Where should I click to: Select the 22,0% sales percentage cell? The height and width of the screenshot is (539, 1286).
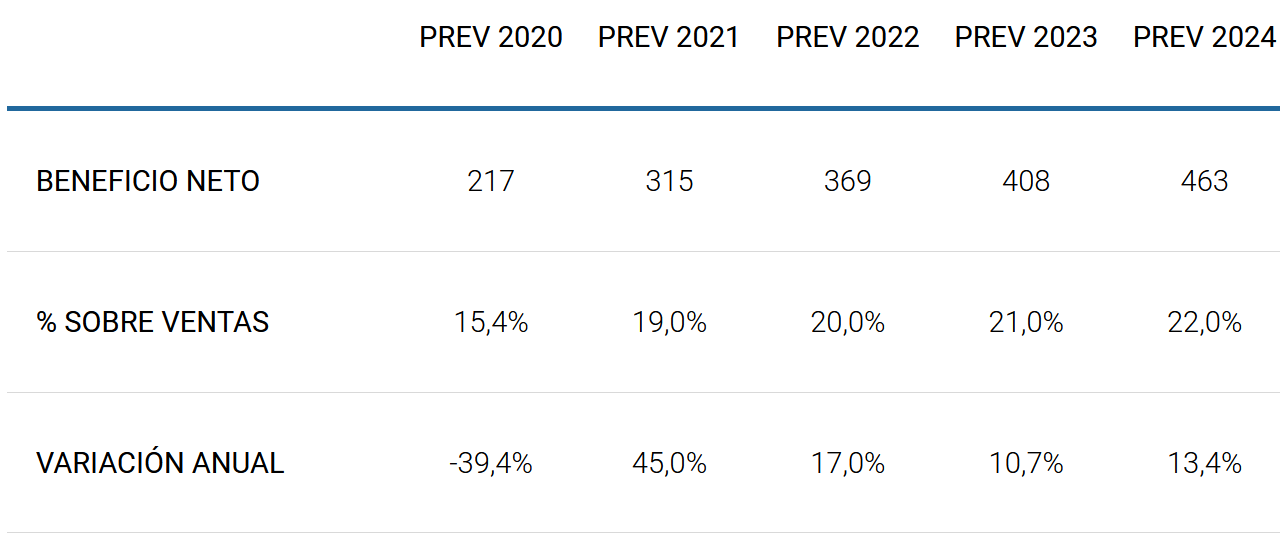[1204, 323]
